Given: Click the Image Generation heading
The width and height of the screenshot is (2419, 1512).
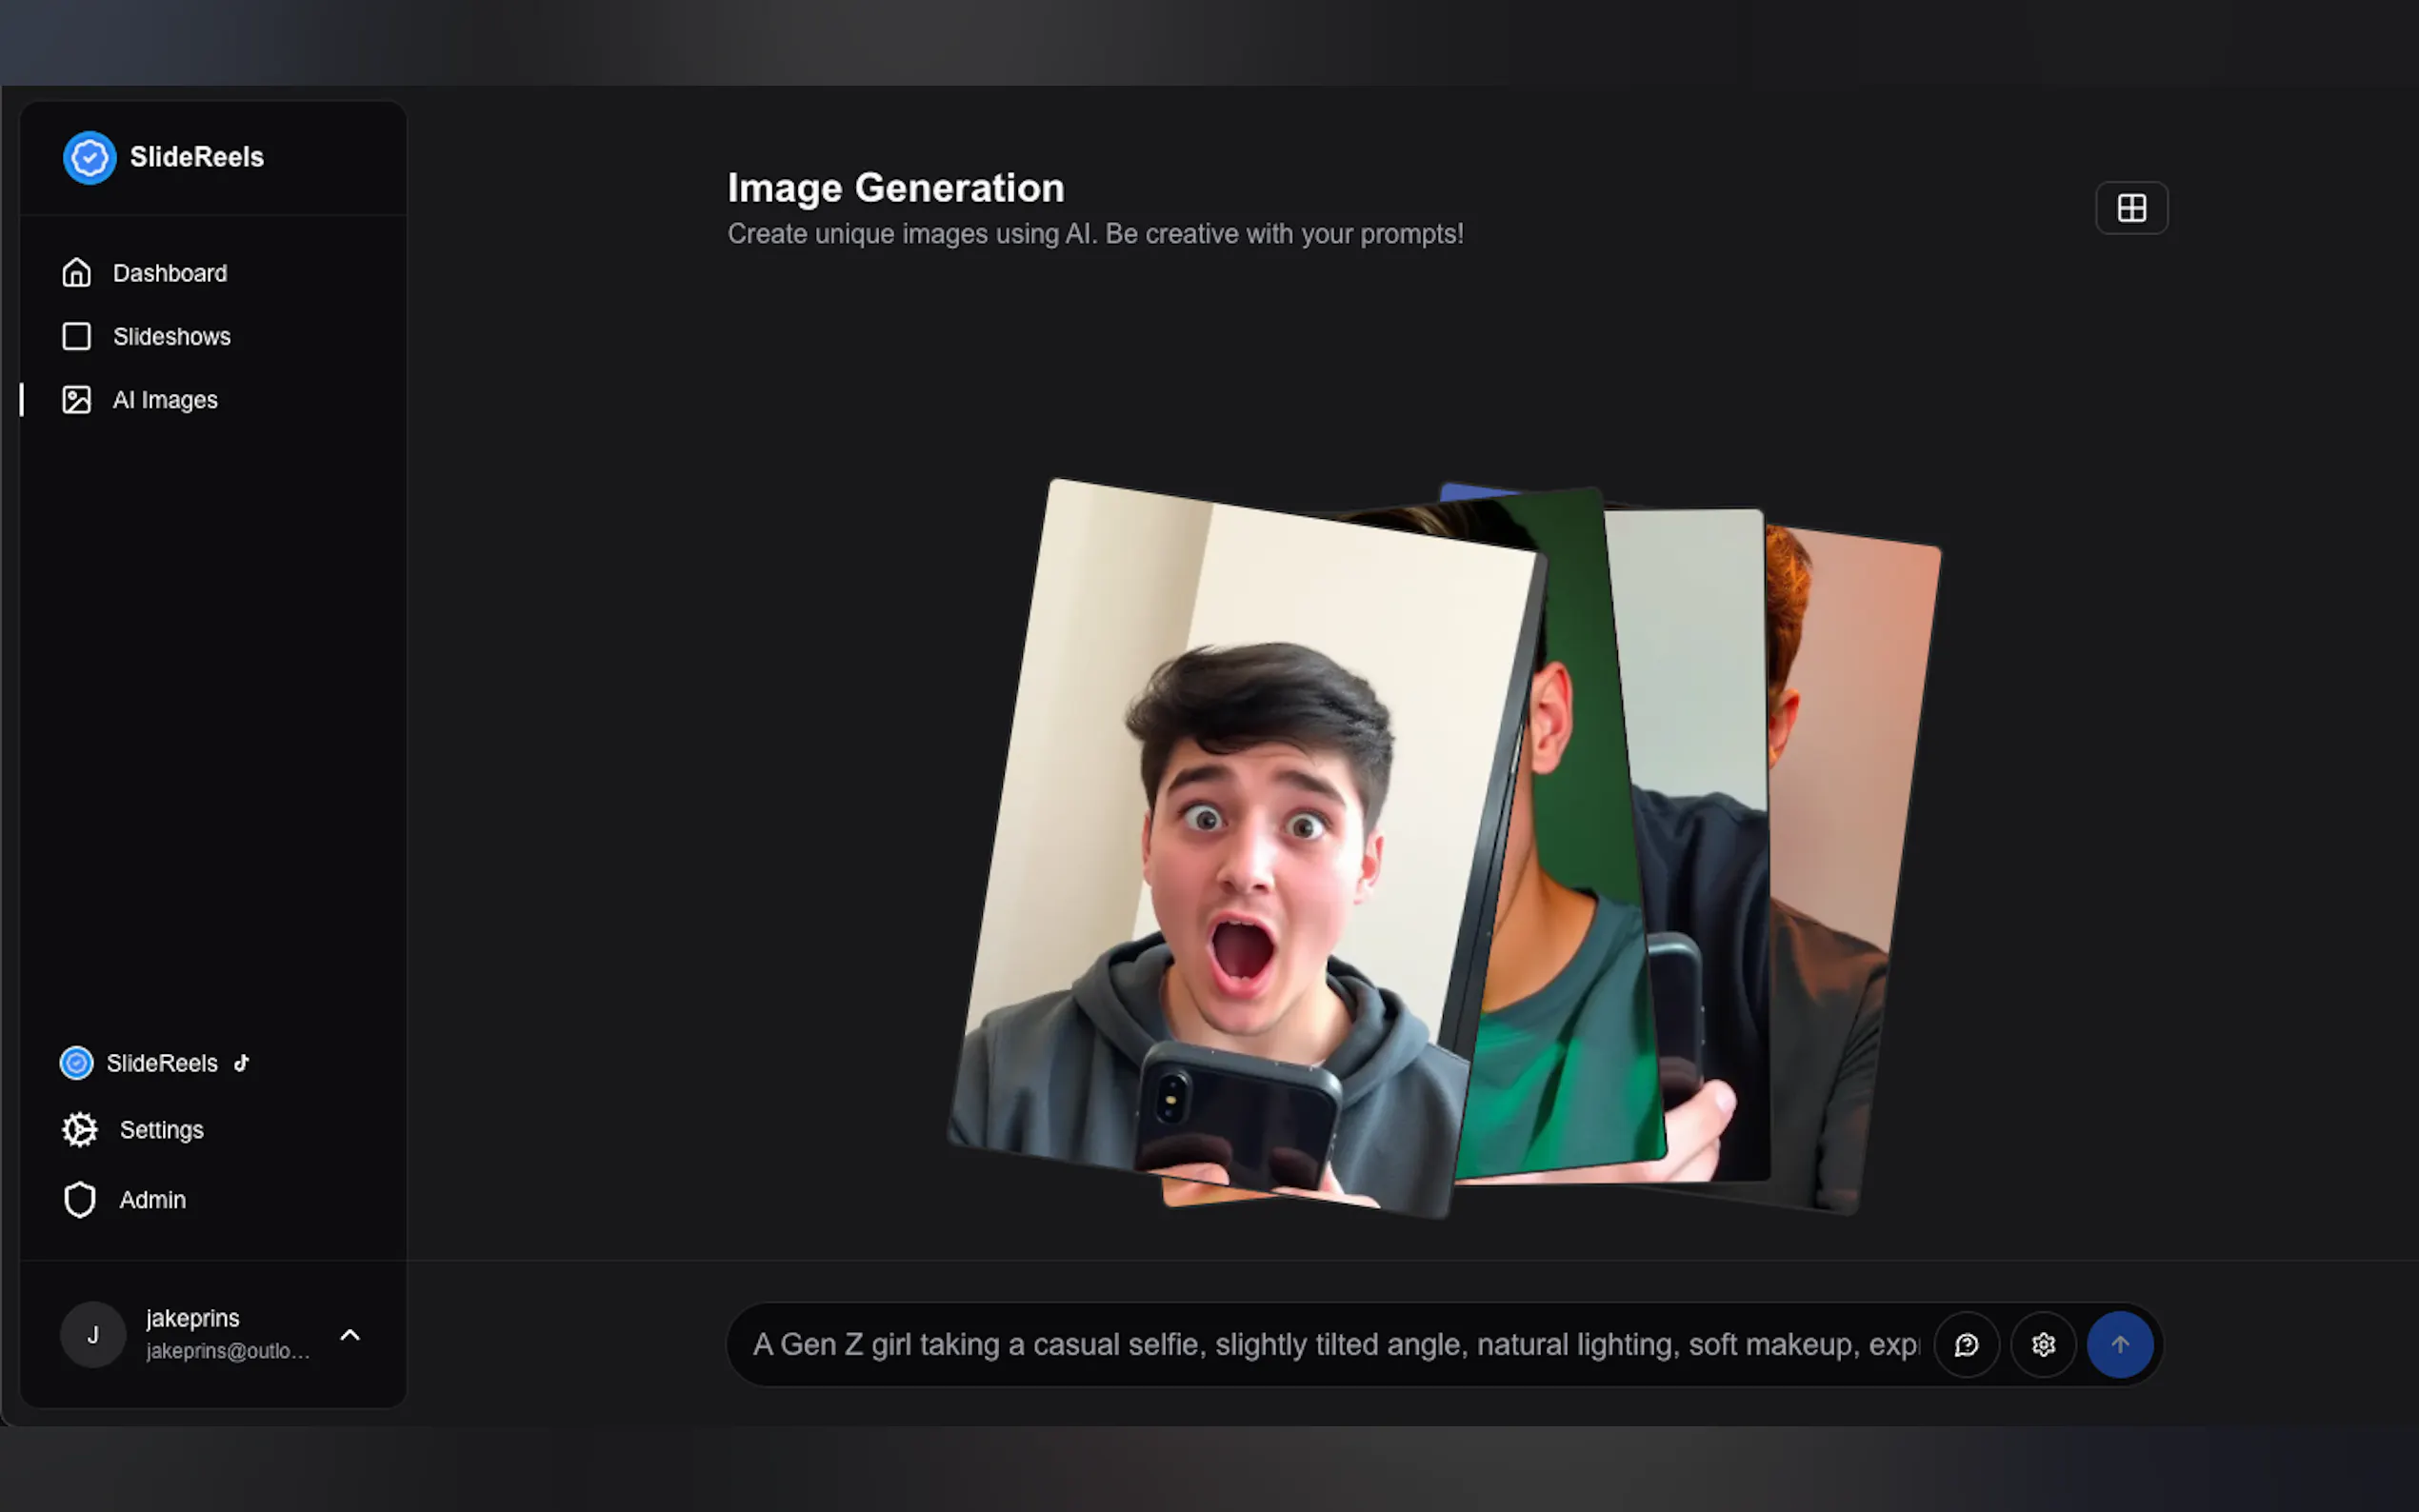Looking at the screenshot, I should click(895, 187).
